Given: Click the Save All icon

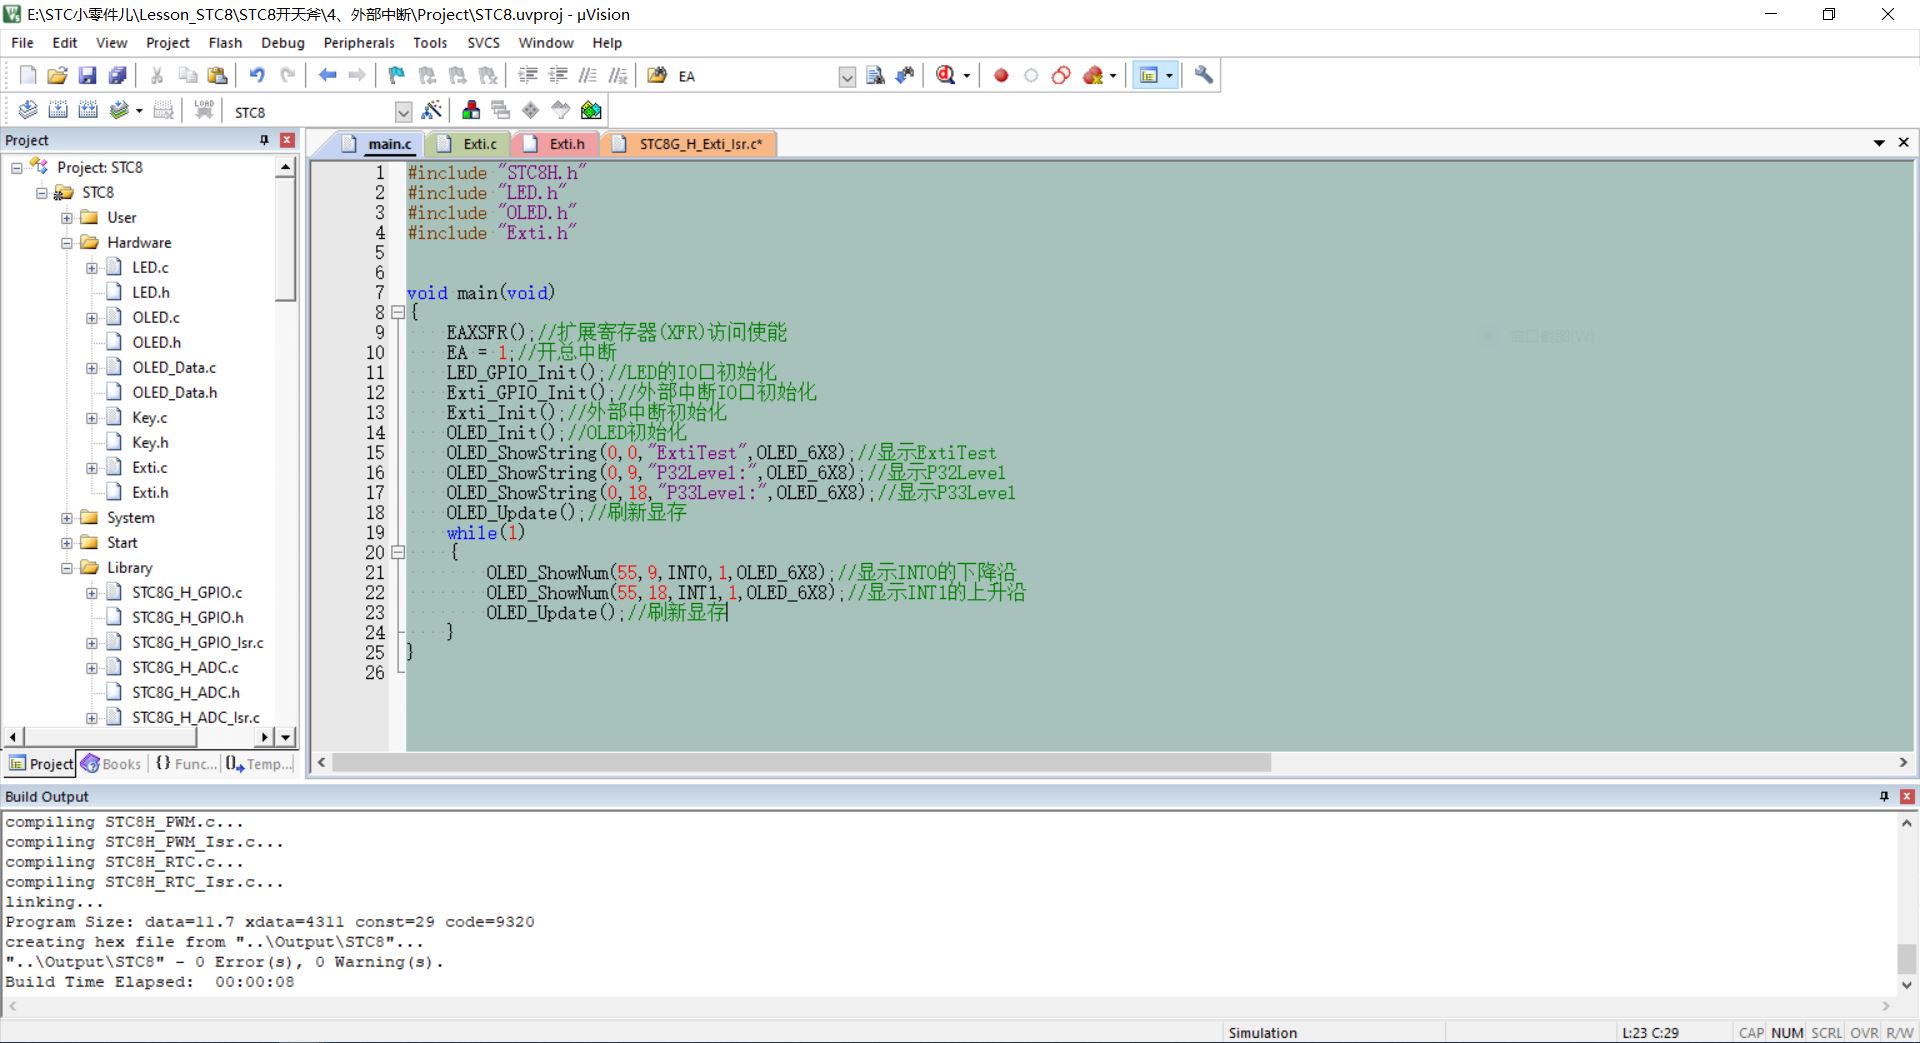Looking at the screenshot, I should (x=118, y=75).
